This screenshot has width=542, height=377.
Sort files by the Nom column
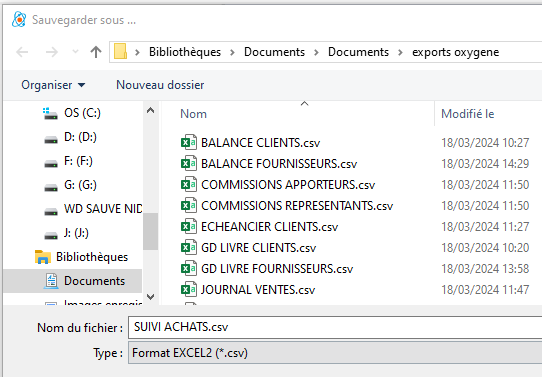pos(194,114)
